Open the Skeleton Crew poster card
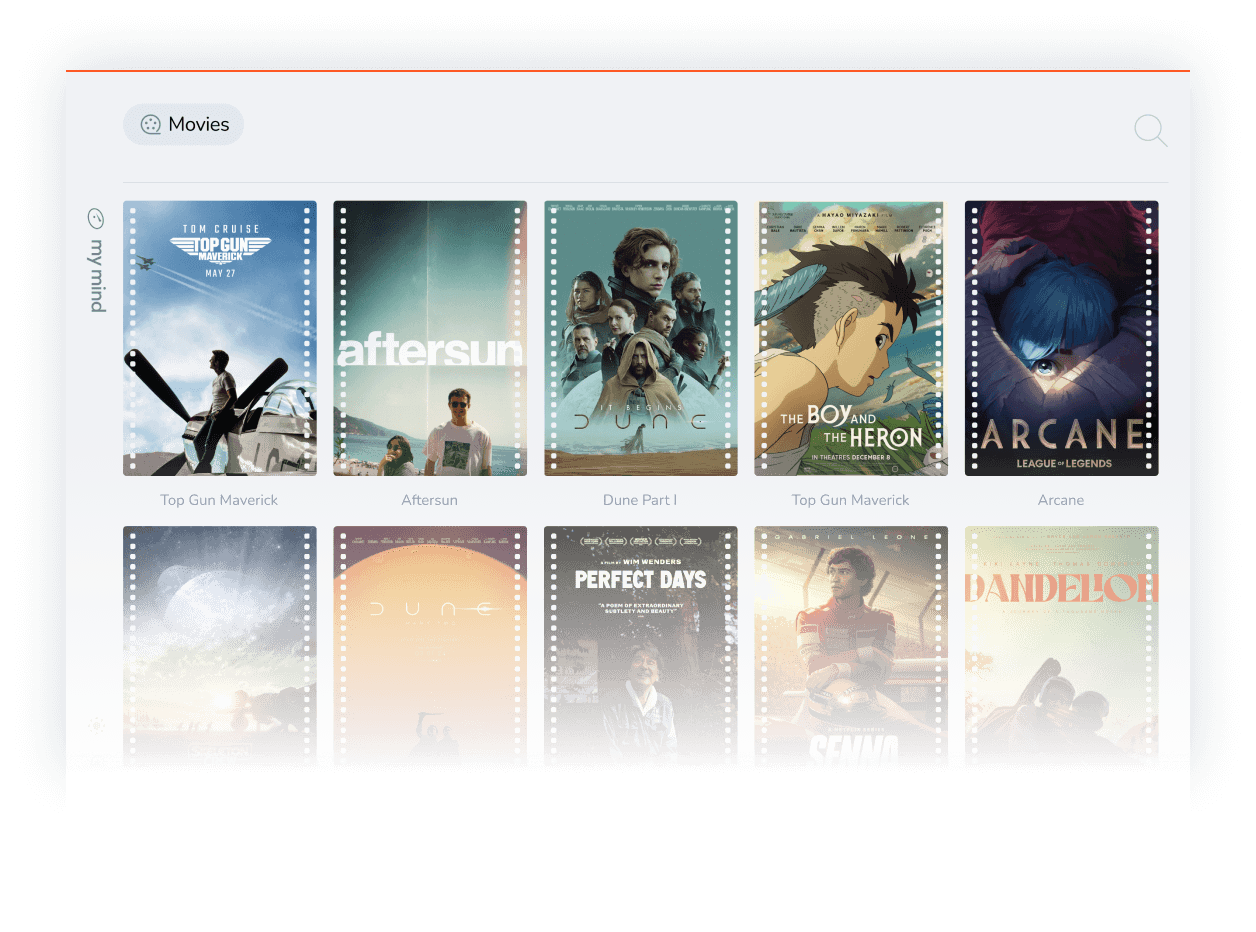The width and height of the screenshot is (1256, 932). pos(219,645)
